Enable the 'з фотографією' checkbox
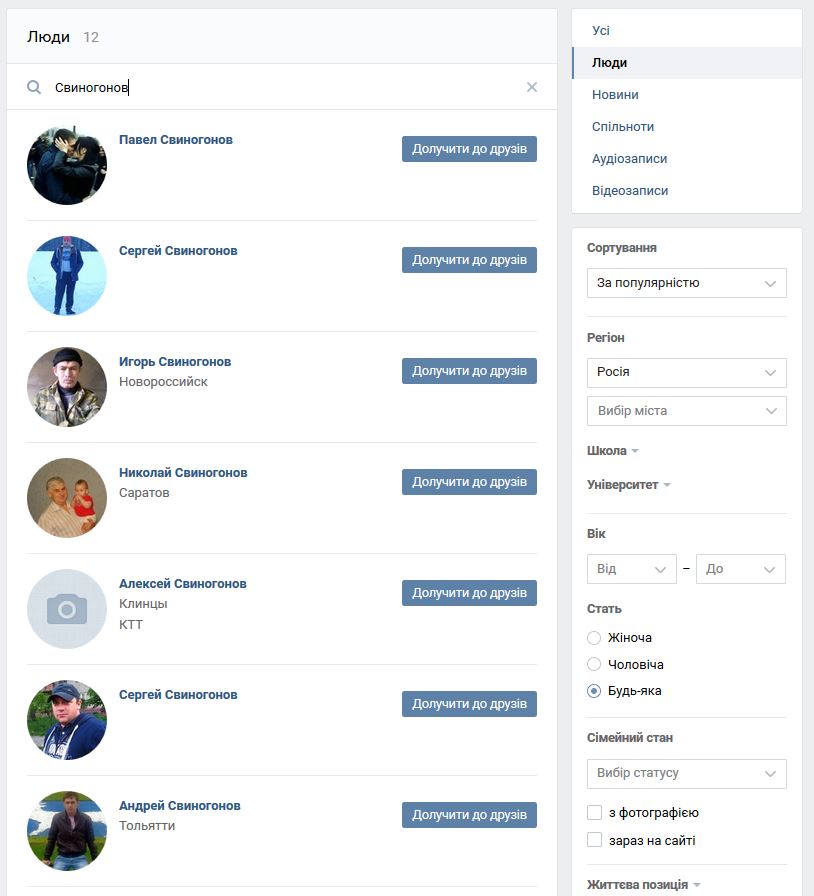 point(594,813)
